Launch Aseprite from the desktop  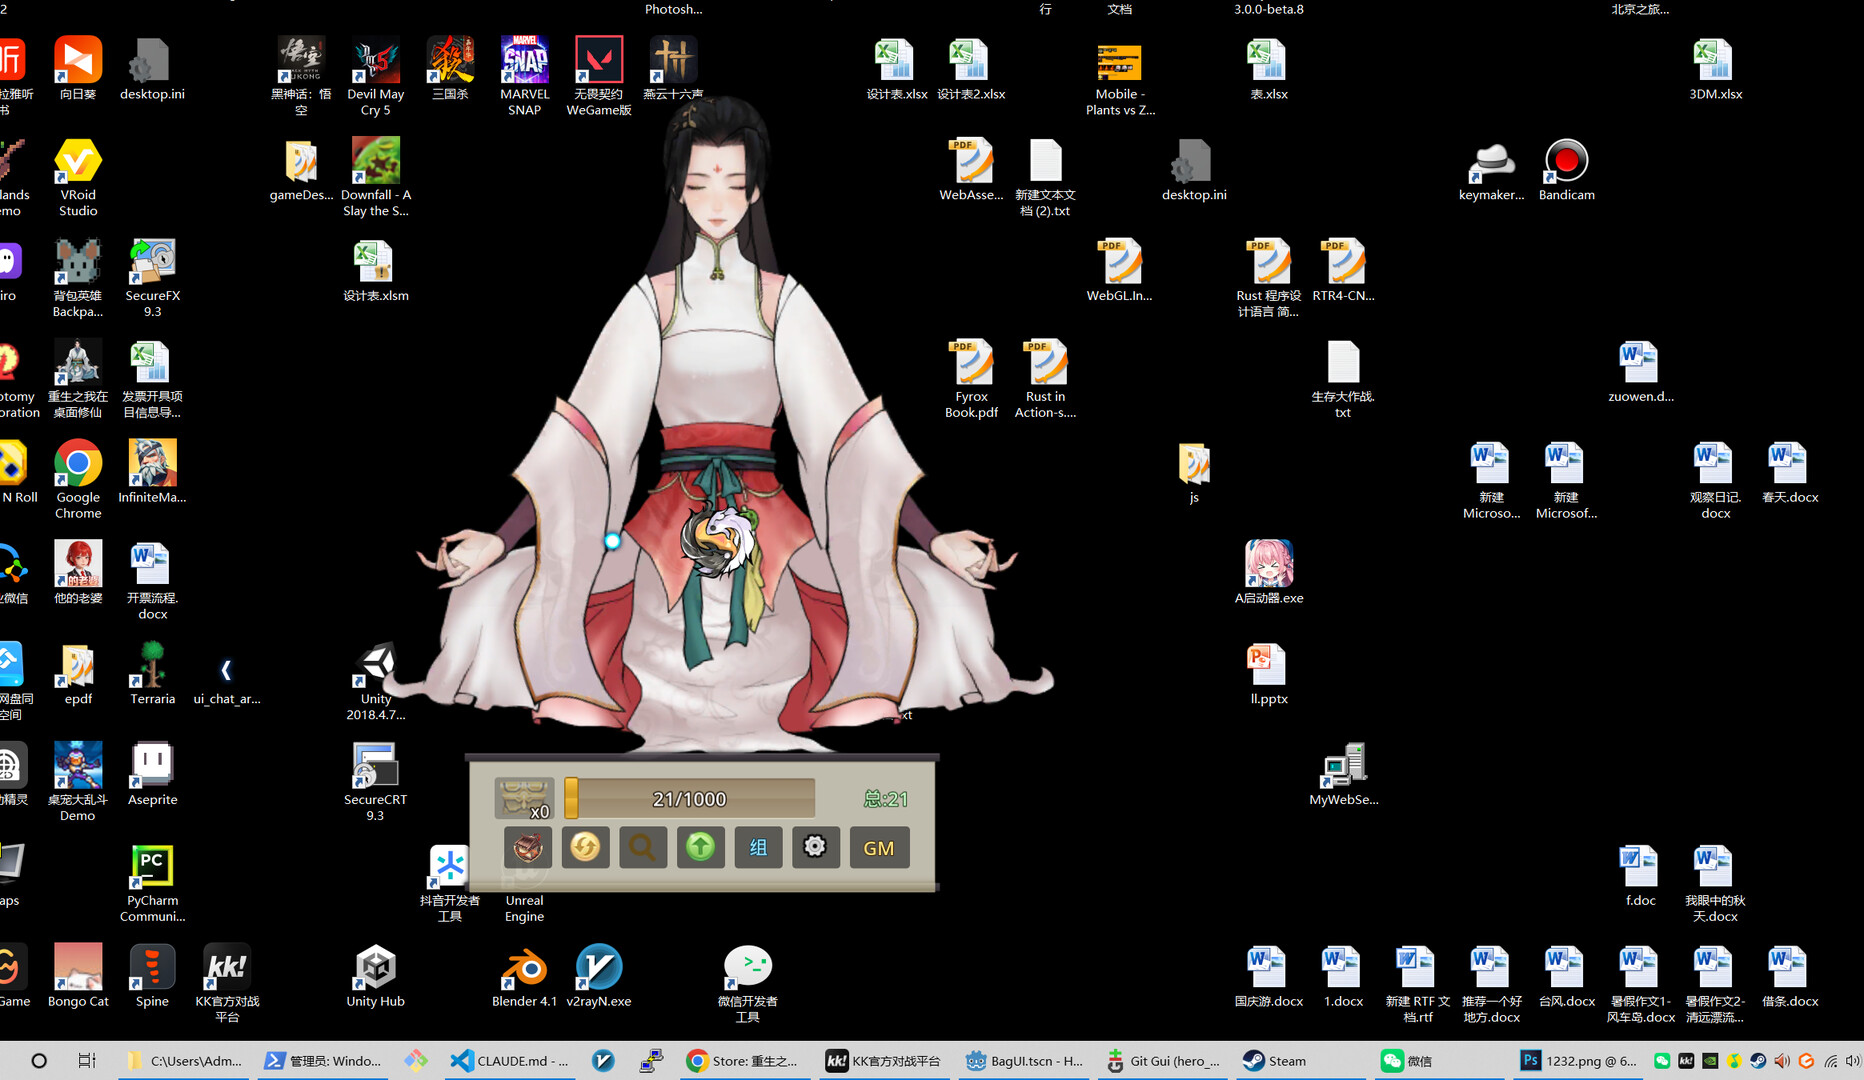[151, 763]
